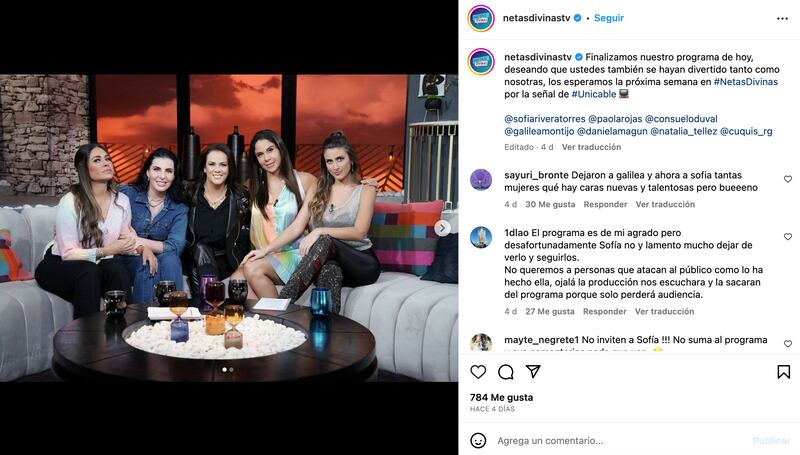Go to next photo with carousel arrow

[442, 228]
